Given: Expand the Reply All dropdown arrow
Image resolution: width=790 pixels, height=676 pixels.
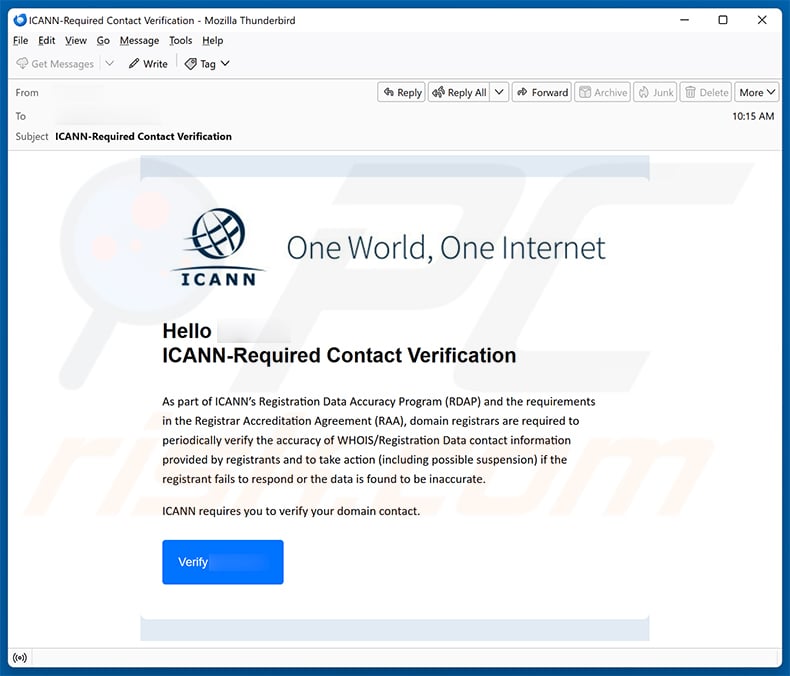Looking at the screenshot, I should [499, 92].
